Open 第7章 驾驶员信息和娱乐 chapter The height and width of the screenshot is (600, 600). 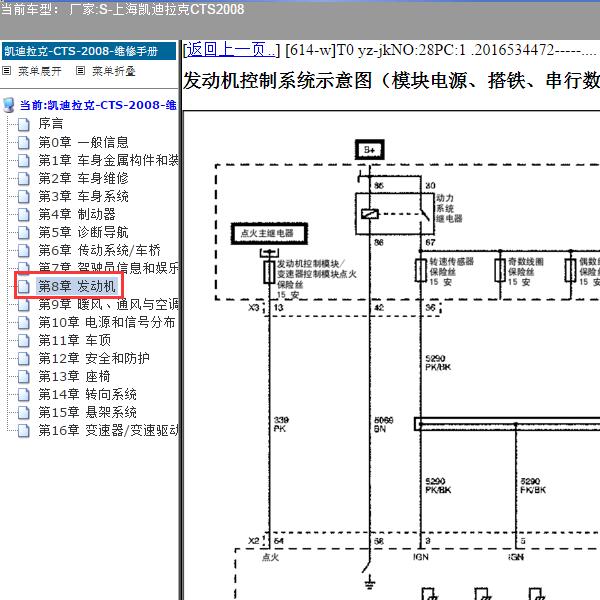pos(108,267)
